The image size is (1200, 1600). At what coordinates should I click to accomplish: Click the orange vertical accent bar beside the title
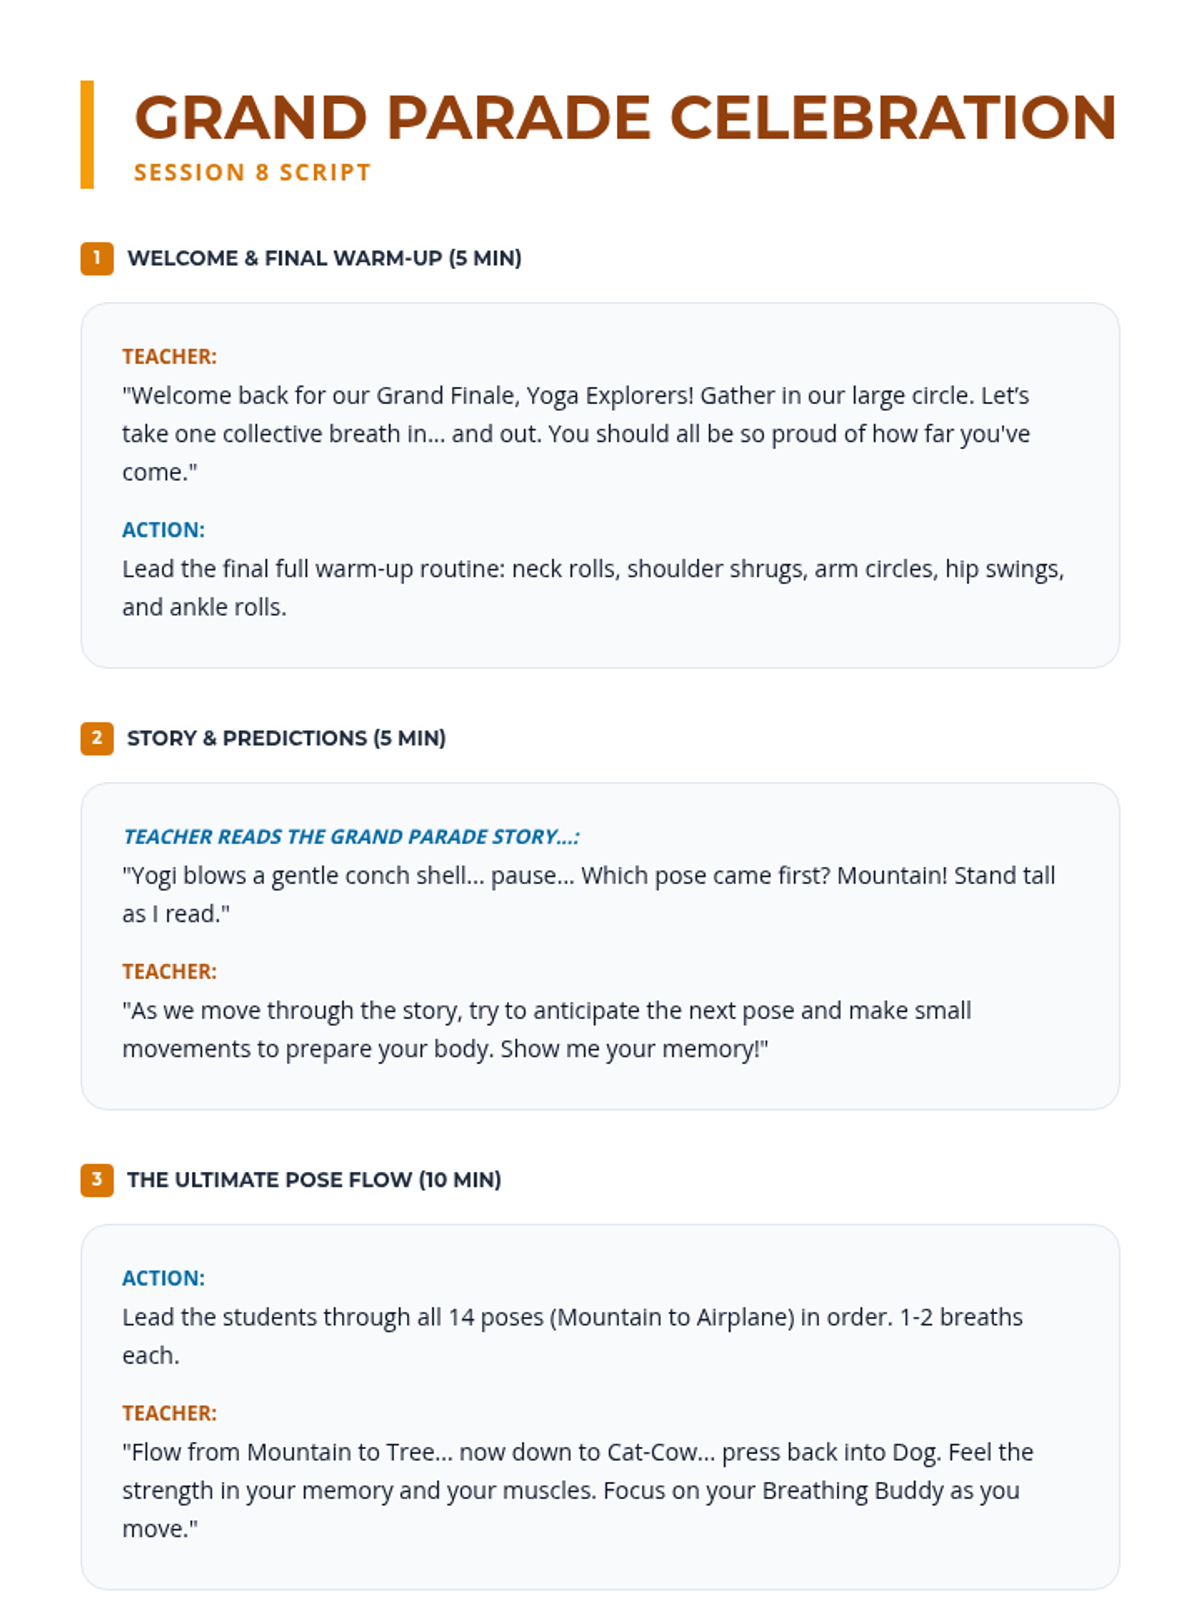point(87,134)
